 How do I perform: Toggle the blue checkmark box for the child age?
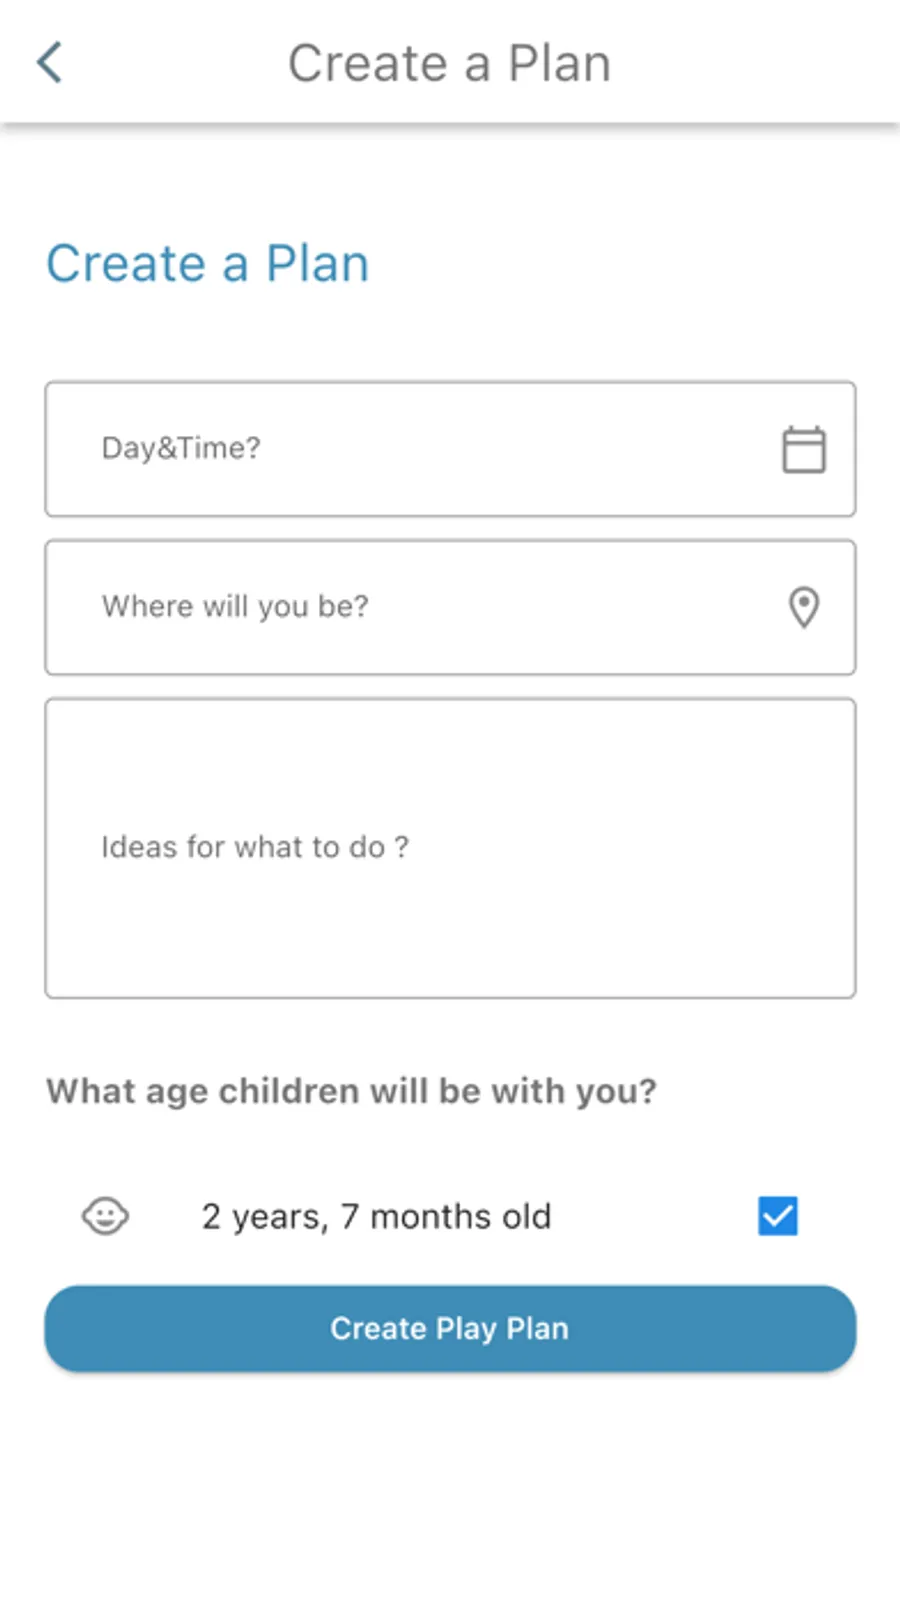777,1216
